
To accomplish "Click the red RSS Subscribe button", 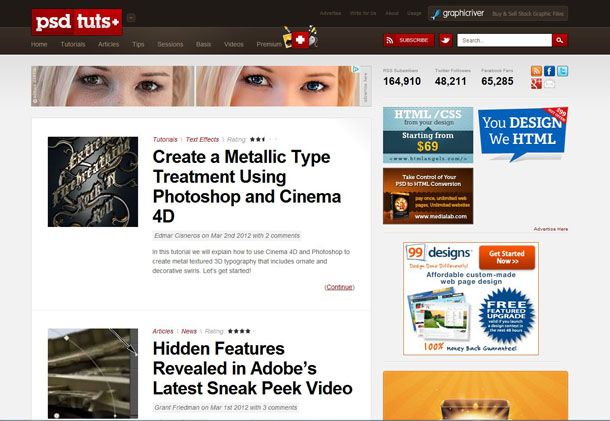I will pos(408,40).
